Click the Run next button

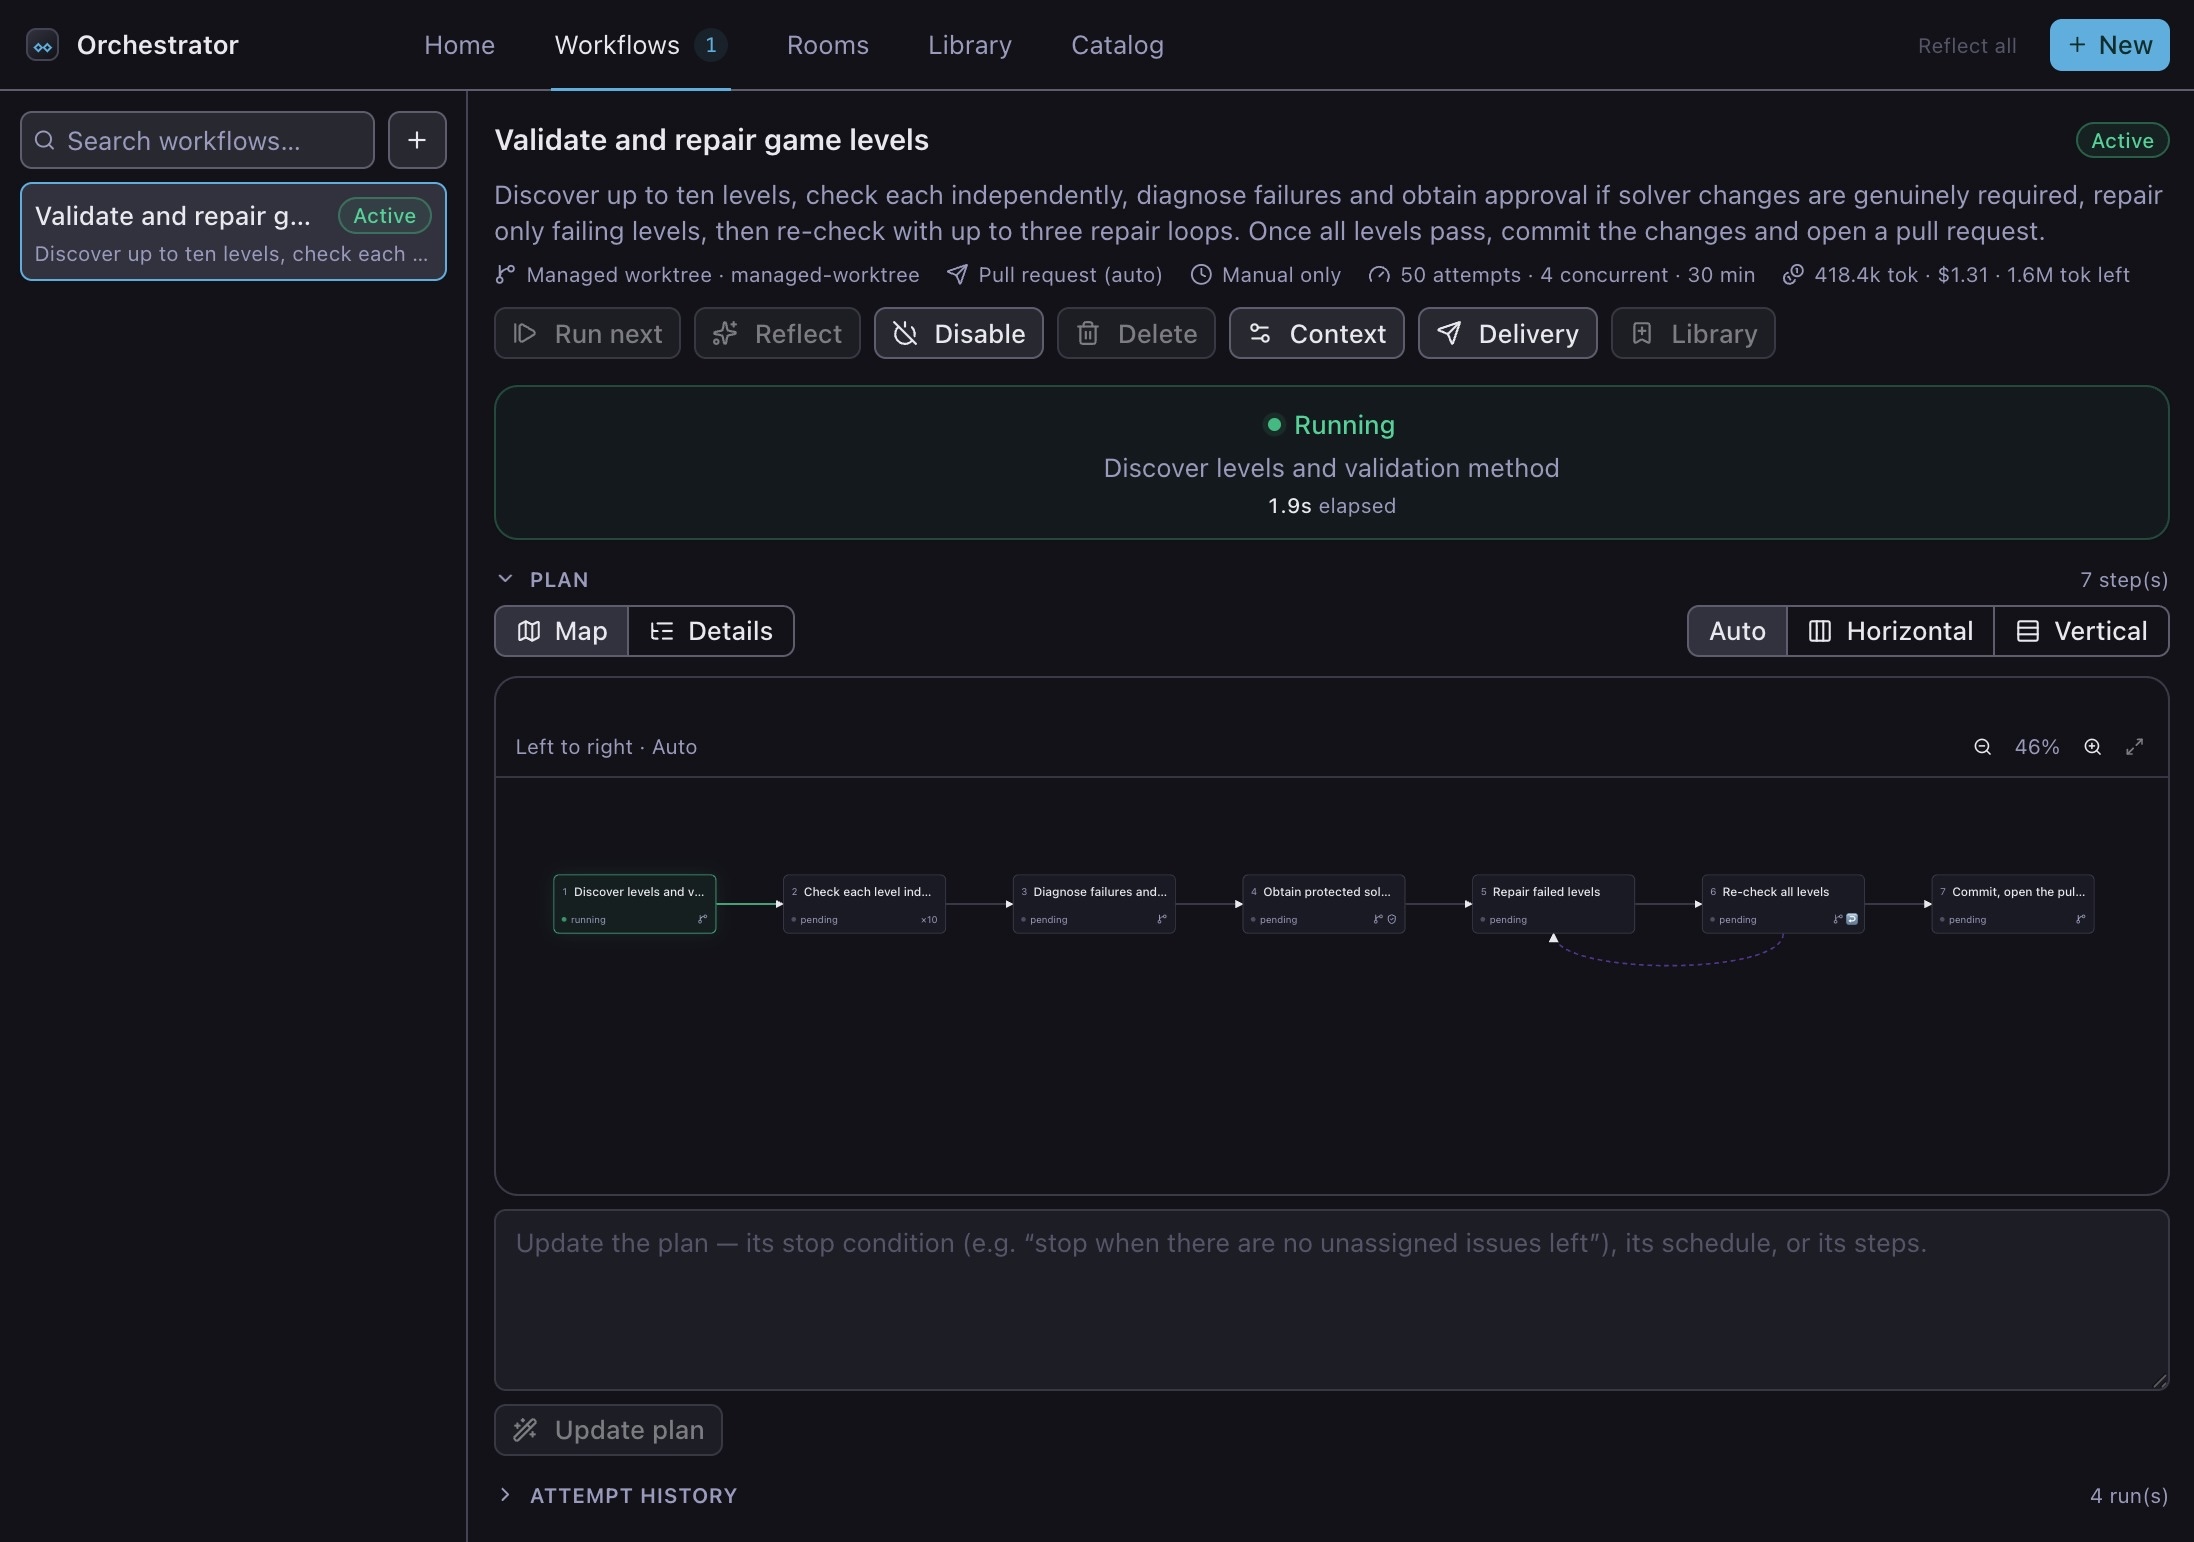tap(587, 333)
